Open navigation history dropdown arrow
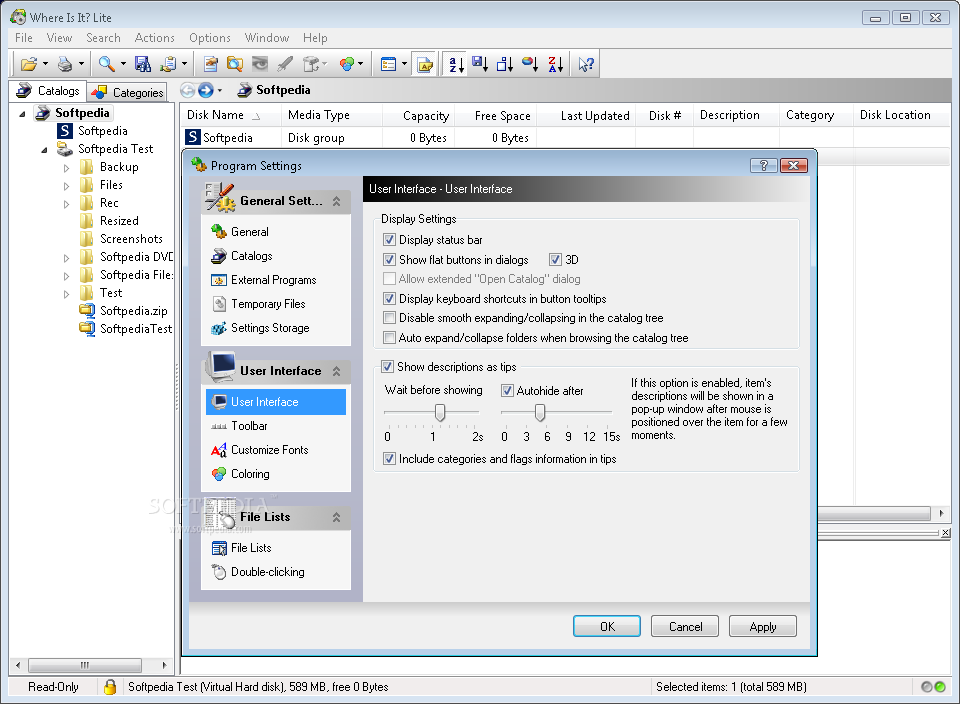Viewport: 960px width, 704px height. click(220, 91)
